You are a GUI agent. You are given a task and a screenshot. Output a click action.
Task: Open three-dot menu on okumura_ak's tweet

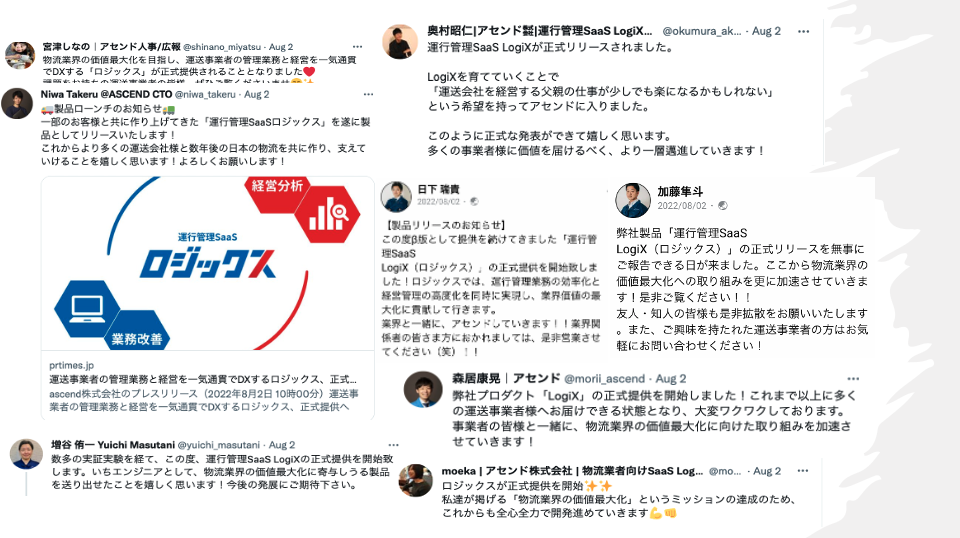click(803, 31)
